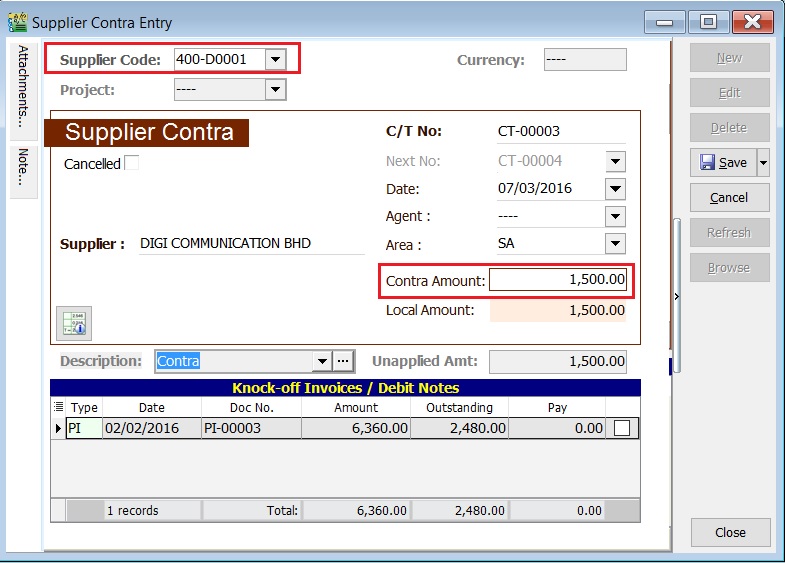The image size is (785, 563).
Task: Click the Currency field
Action: [x=585, y=60]
